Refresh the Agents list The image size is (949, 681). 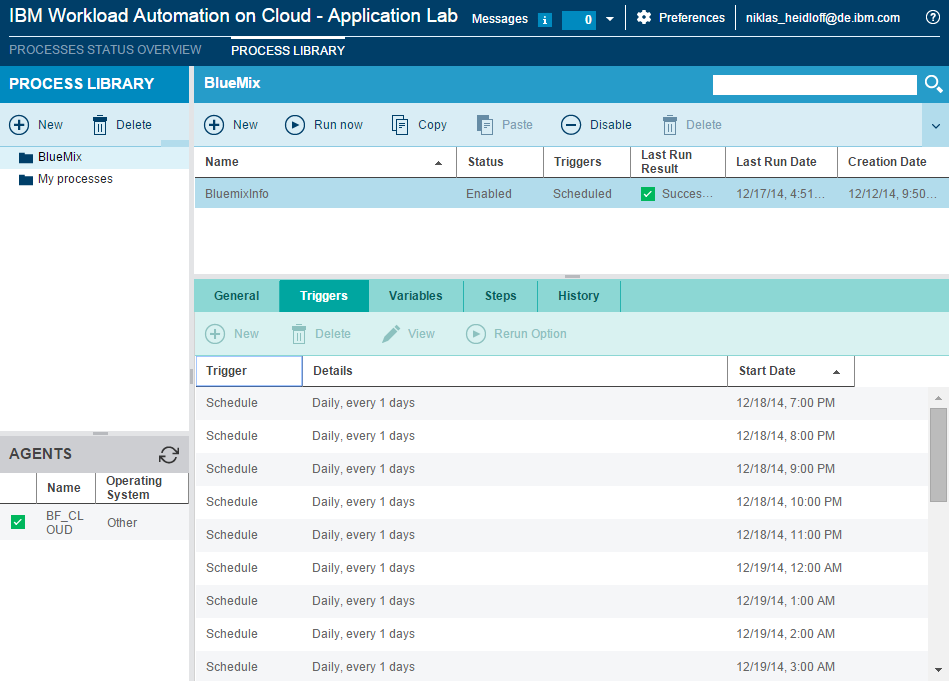click(169, 455)
